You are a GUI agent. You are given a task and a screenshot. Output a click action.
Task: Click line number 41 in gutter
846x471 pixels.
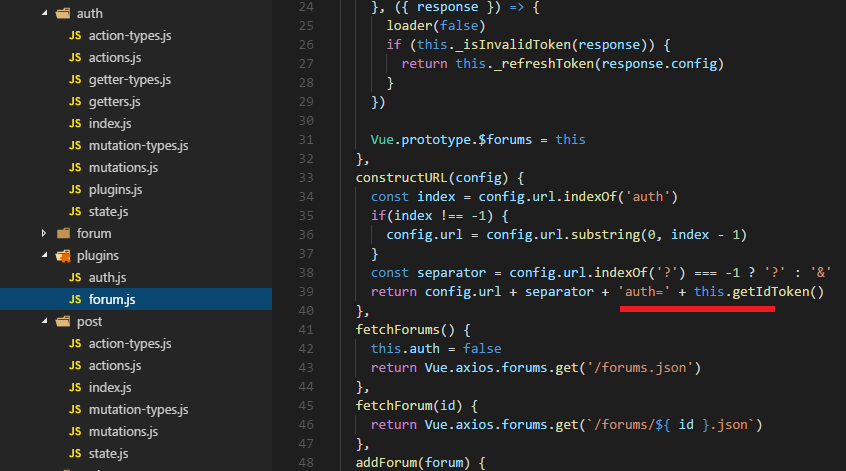tap(306, 330)
